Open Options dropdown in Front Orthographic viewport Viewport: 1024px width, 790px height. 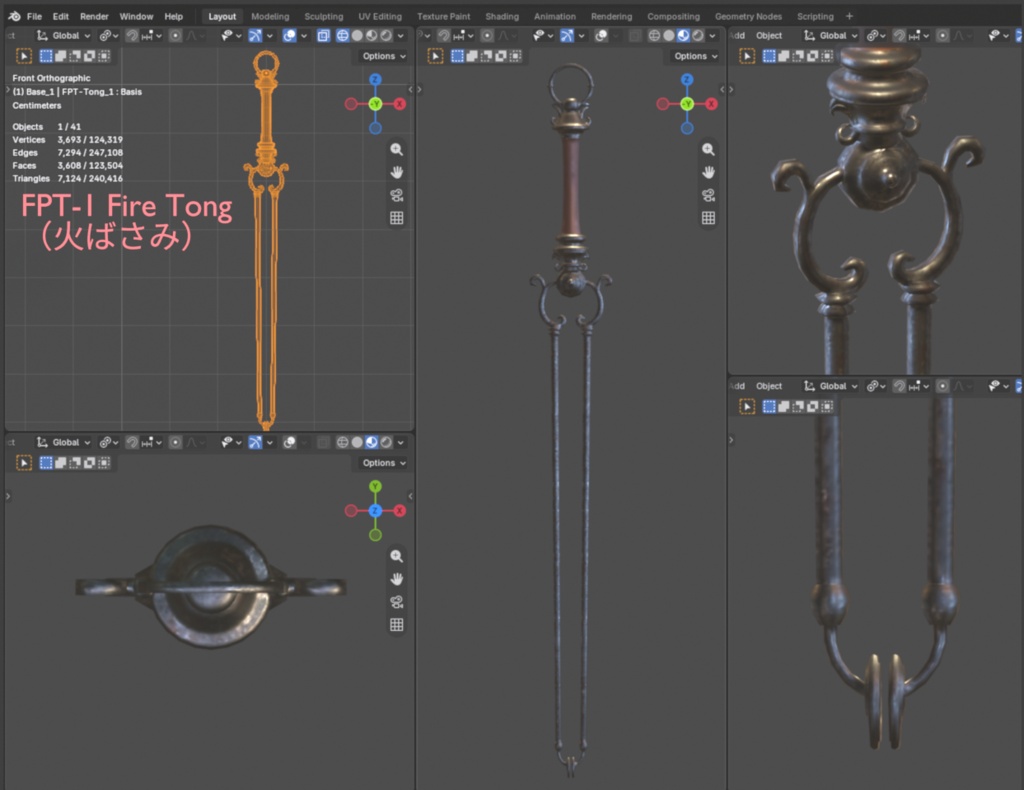[x=384, y=56]
